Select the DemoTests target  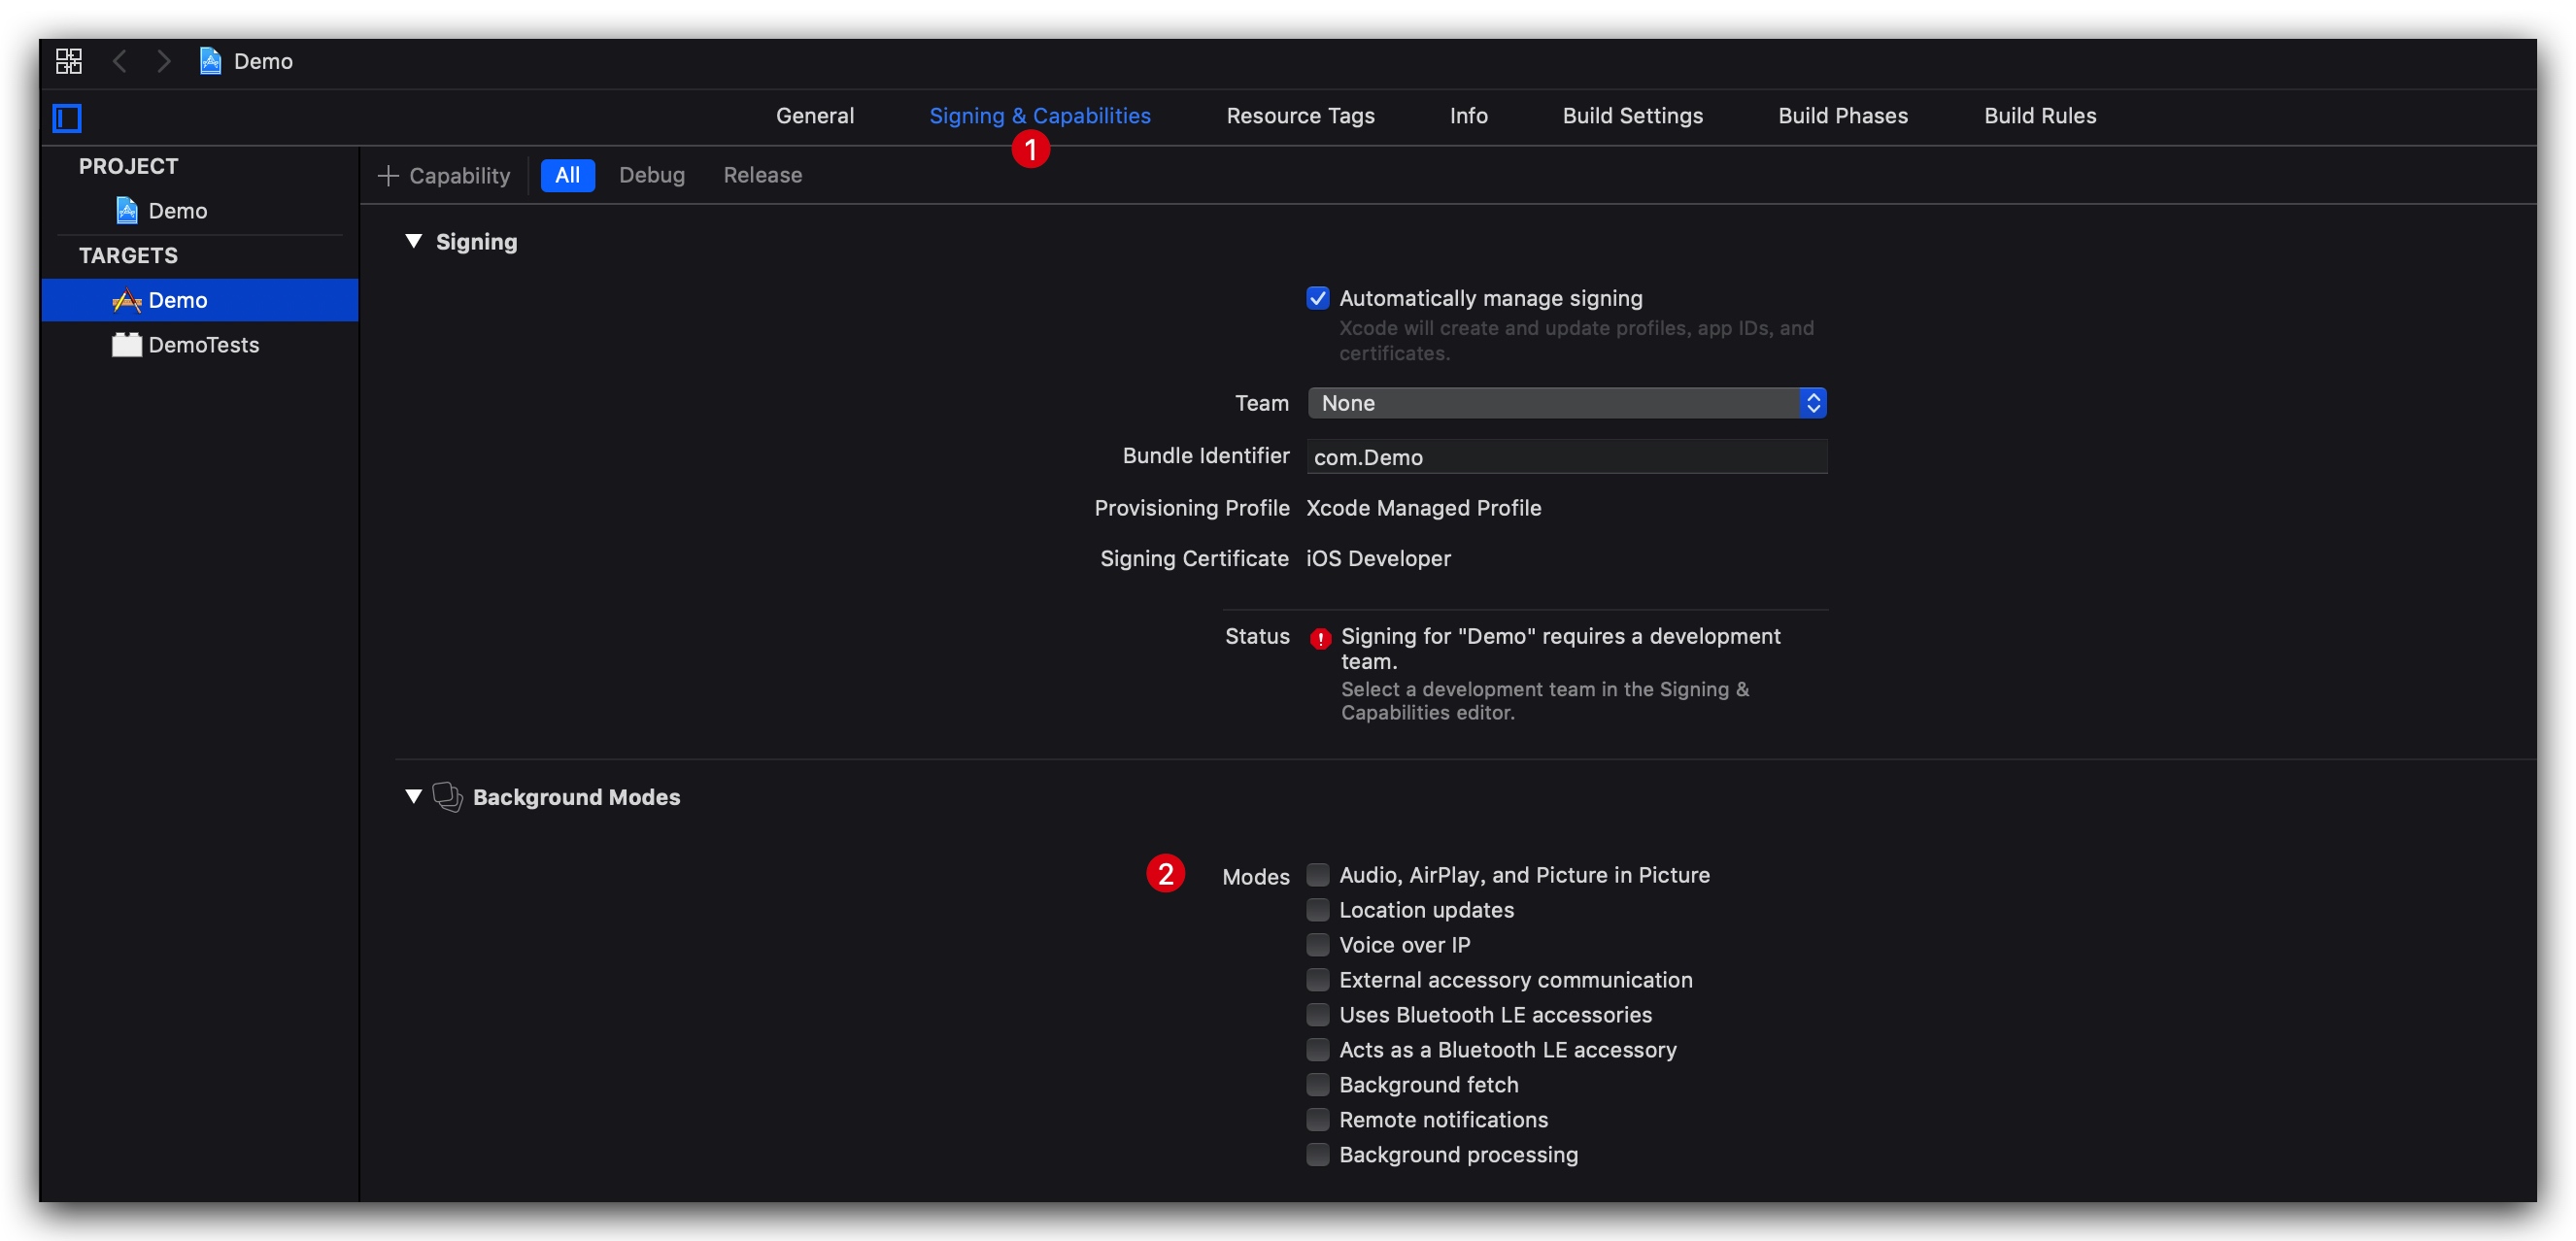tap(203, 345)
